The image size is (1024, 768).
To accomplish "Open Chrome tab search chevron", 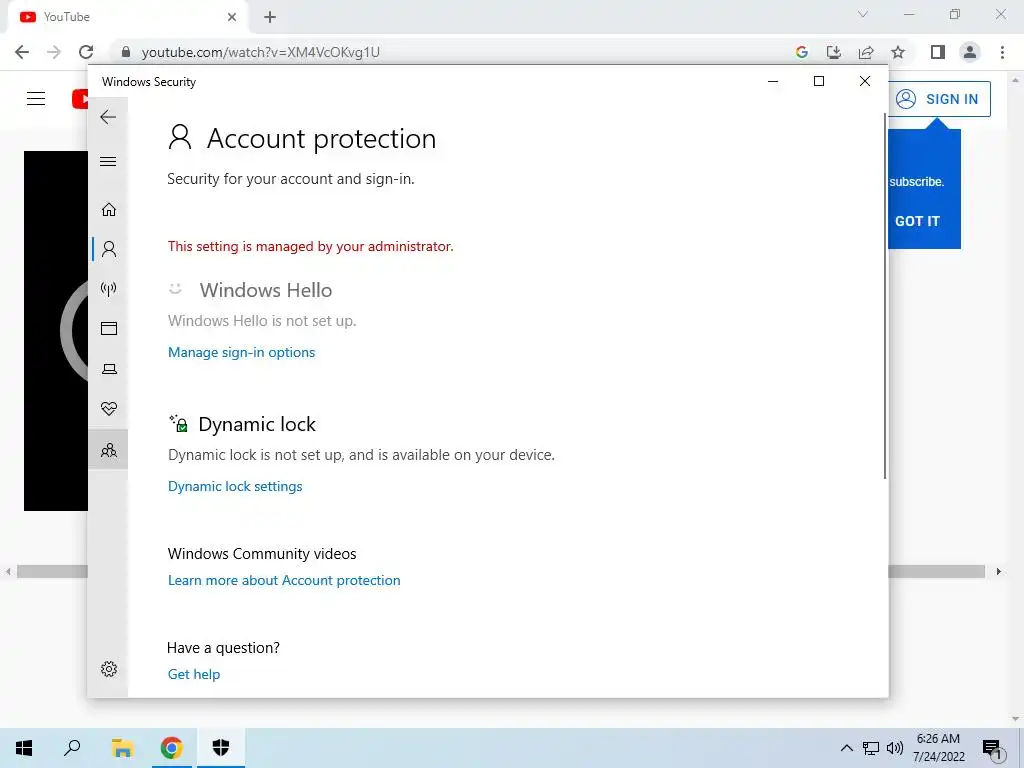I will 863,14.
